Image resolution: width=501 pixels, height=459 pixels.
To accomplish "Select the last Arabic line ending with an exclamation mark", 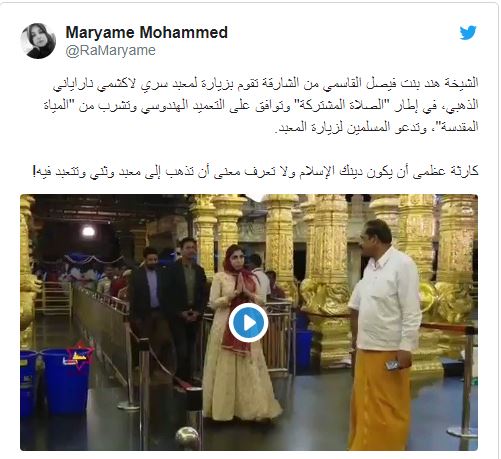I will (x=255, y=171).
